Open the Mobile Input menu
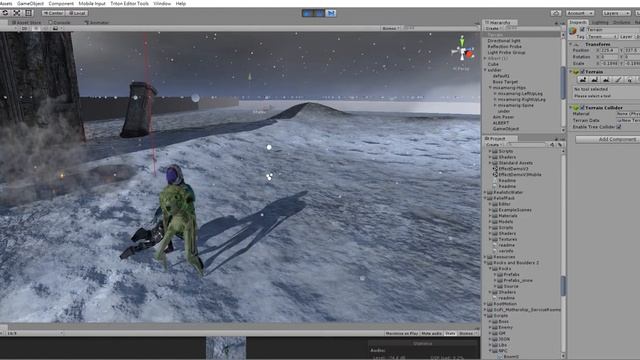Screen dimensions: 640x360 92,3
